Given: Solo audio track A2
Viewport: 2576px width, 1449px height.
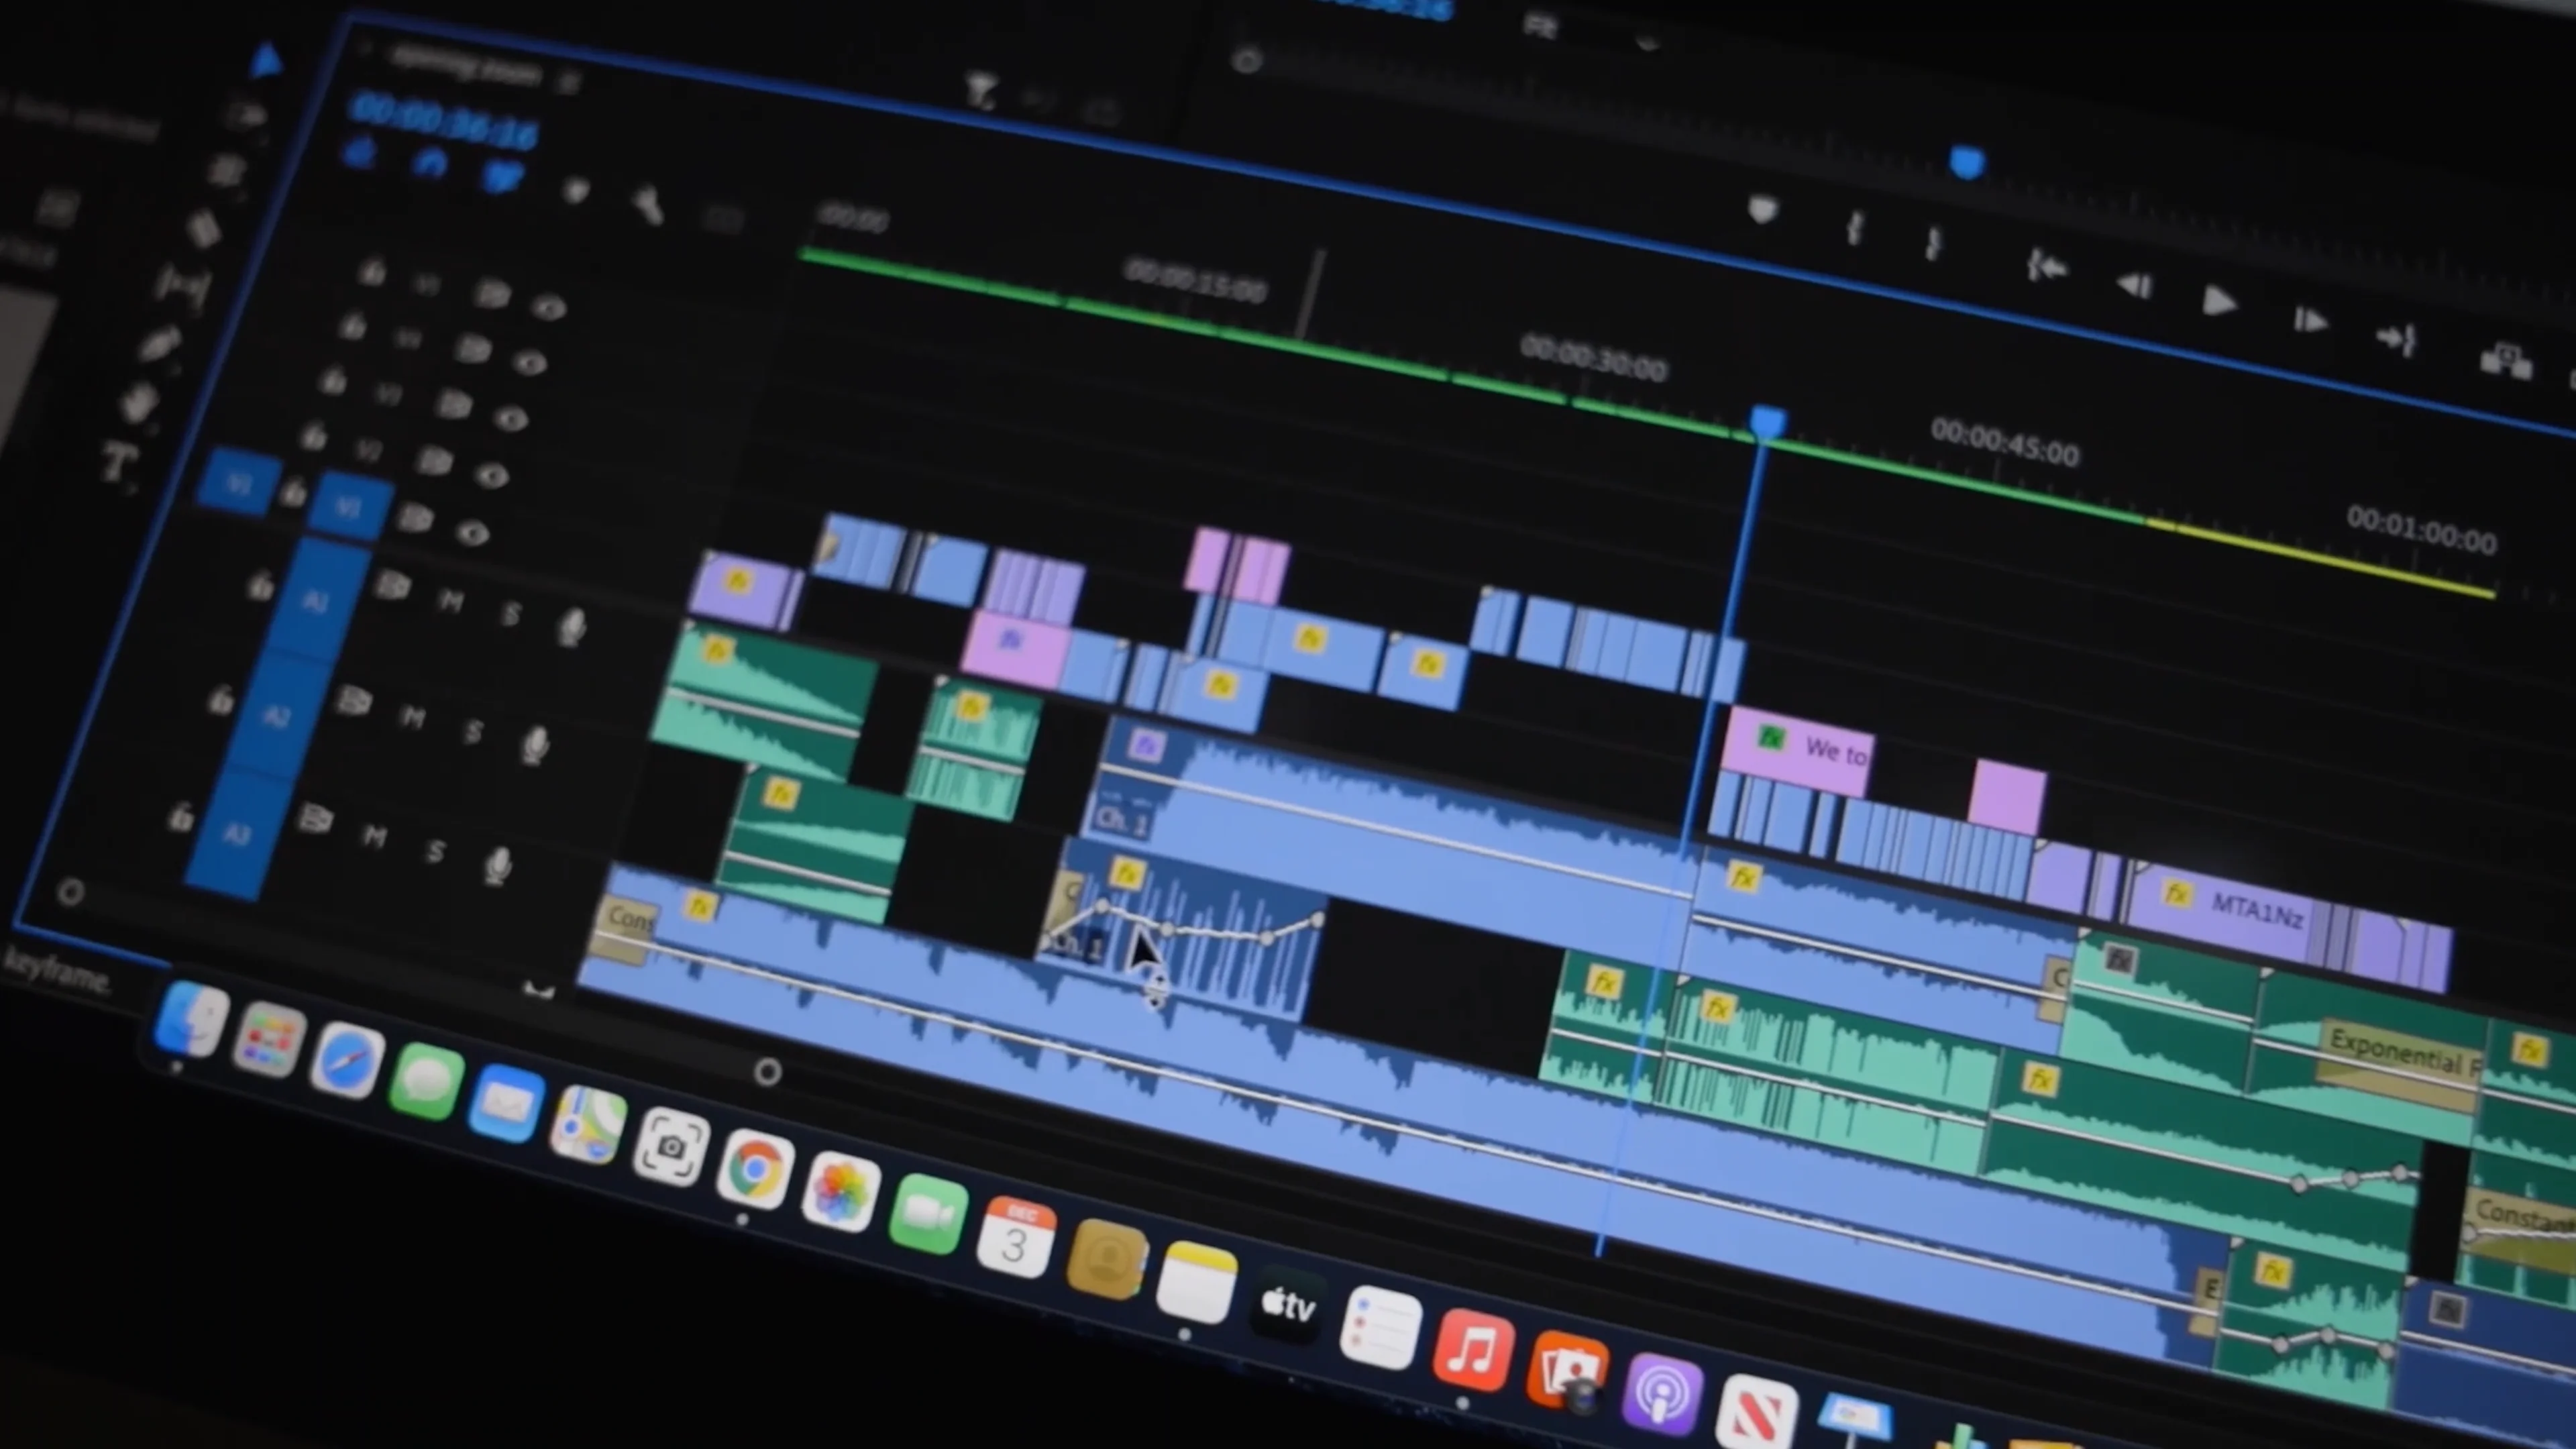Looking at the screenshot, I should [473, 733].
